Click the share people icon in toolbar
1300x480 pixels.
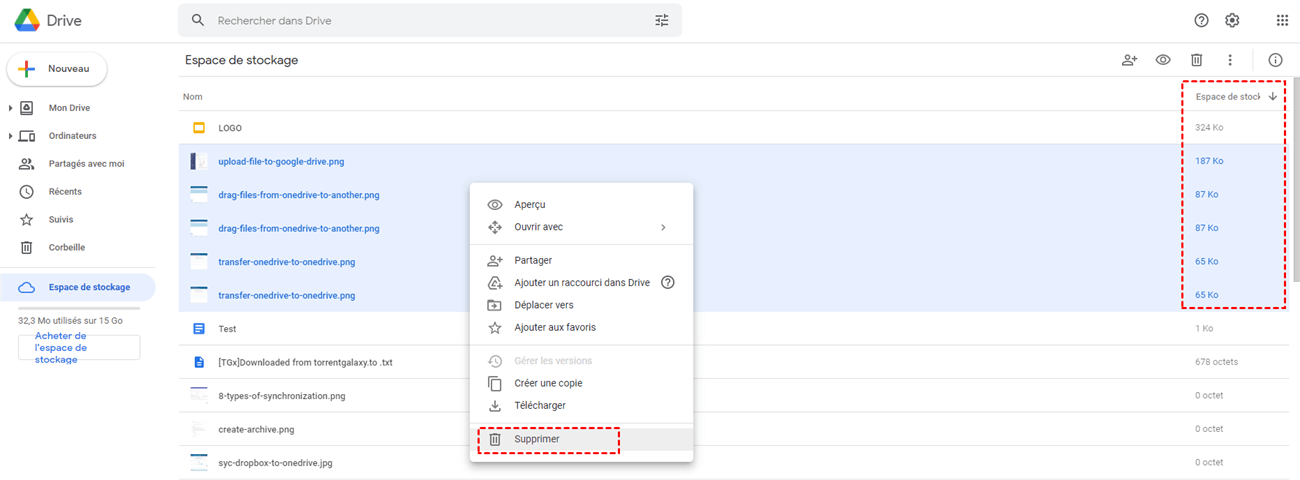point(1129,60)
